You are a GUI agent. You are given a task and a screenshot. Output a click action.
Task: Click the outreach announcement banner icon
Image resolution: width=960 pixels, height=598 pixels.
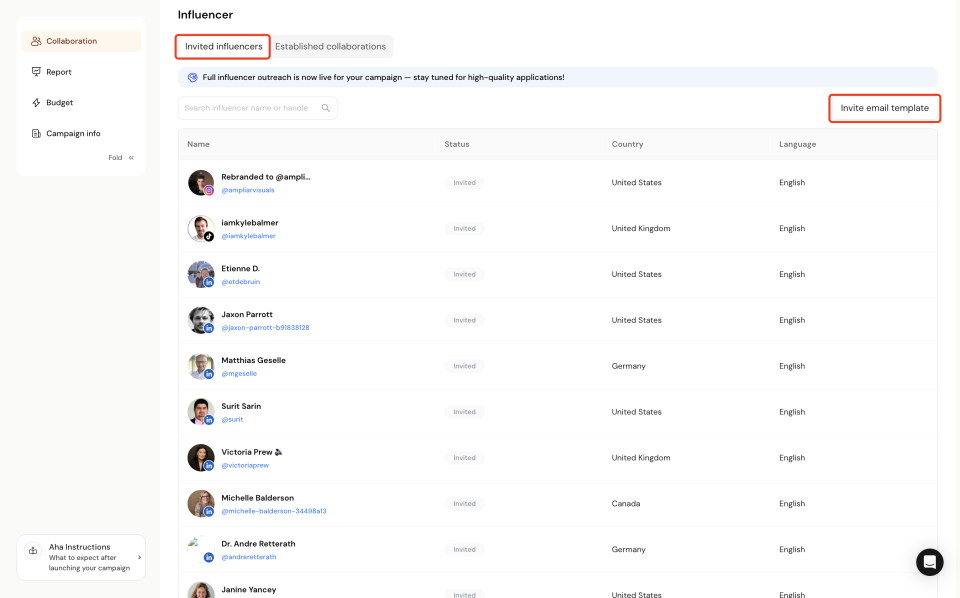[193, 77]
